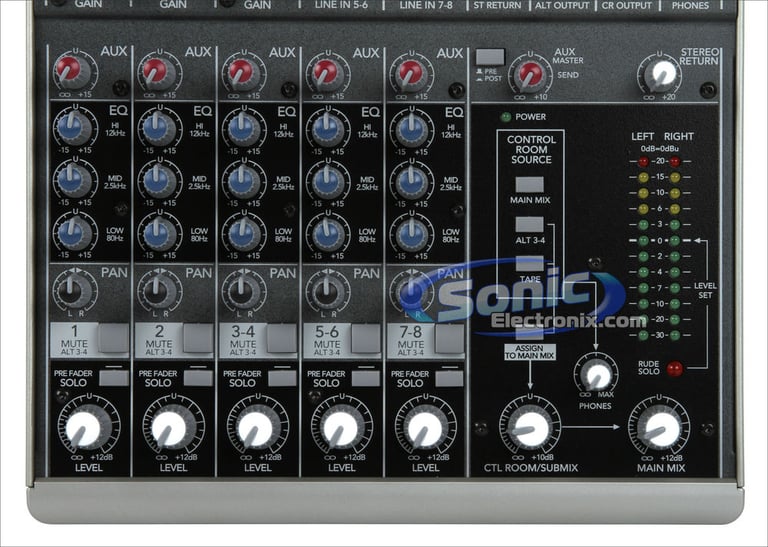Click the LEVEL SET label
Image resolution: width=768 pixels, height=547 pixels.
point(705,290)
